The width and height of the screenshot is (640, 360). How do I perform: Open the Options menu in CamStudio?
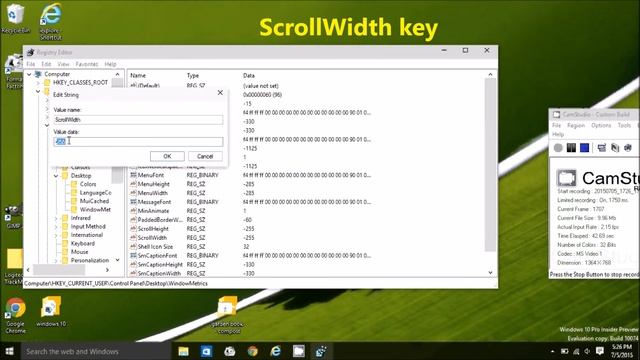tap(601, 125)
